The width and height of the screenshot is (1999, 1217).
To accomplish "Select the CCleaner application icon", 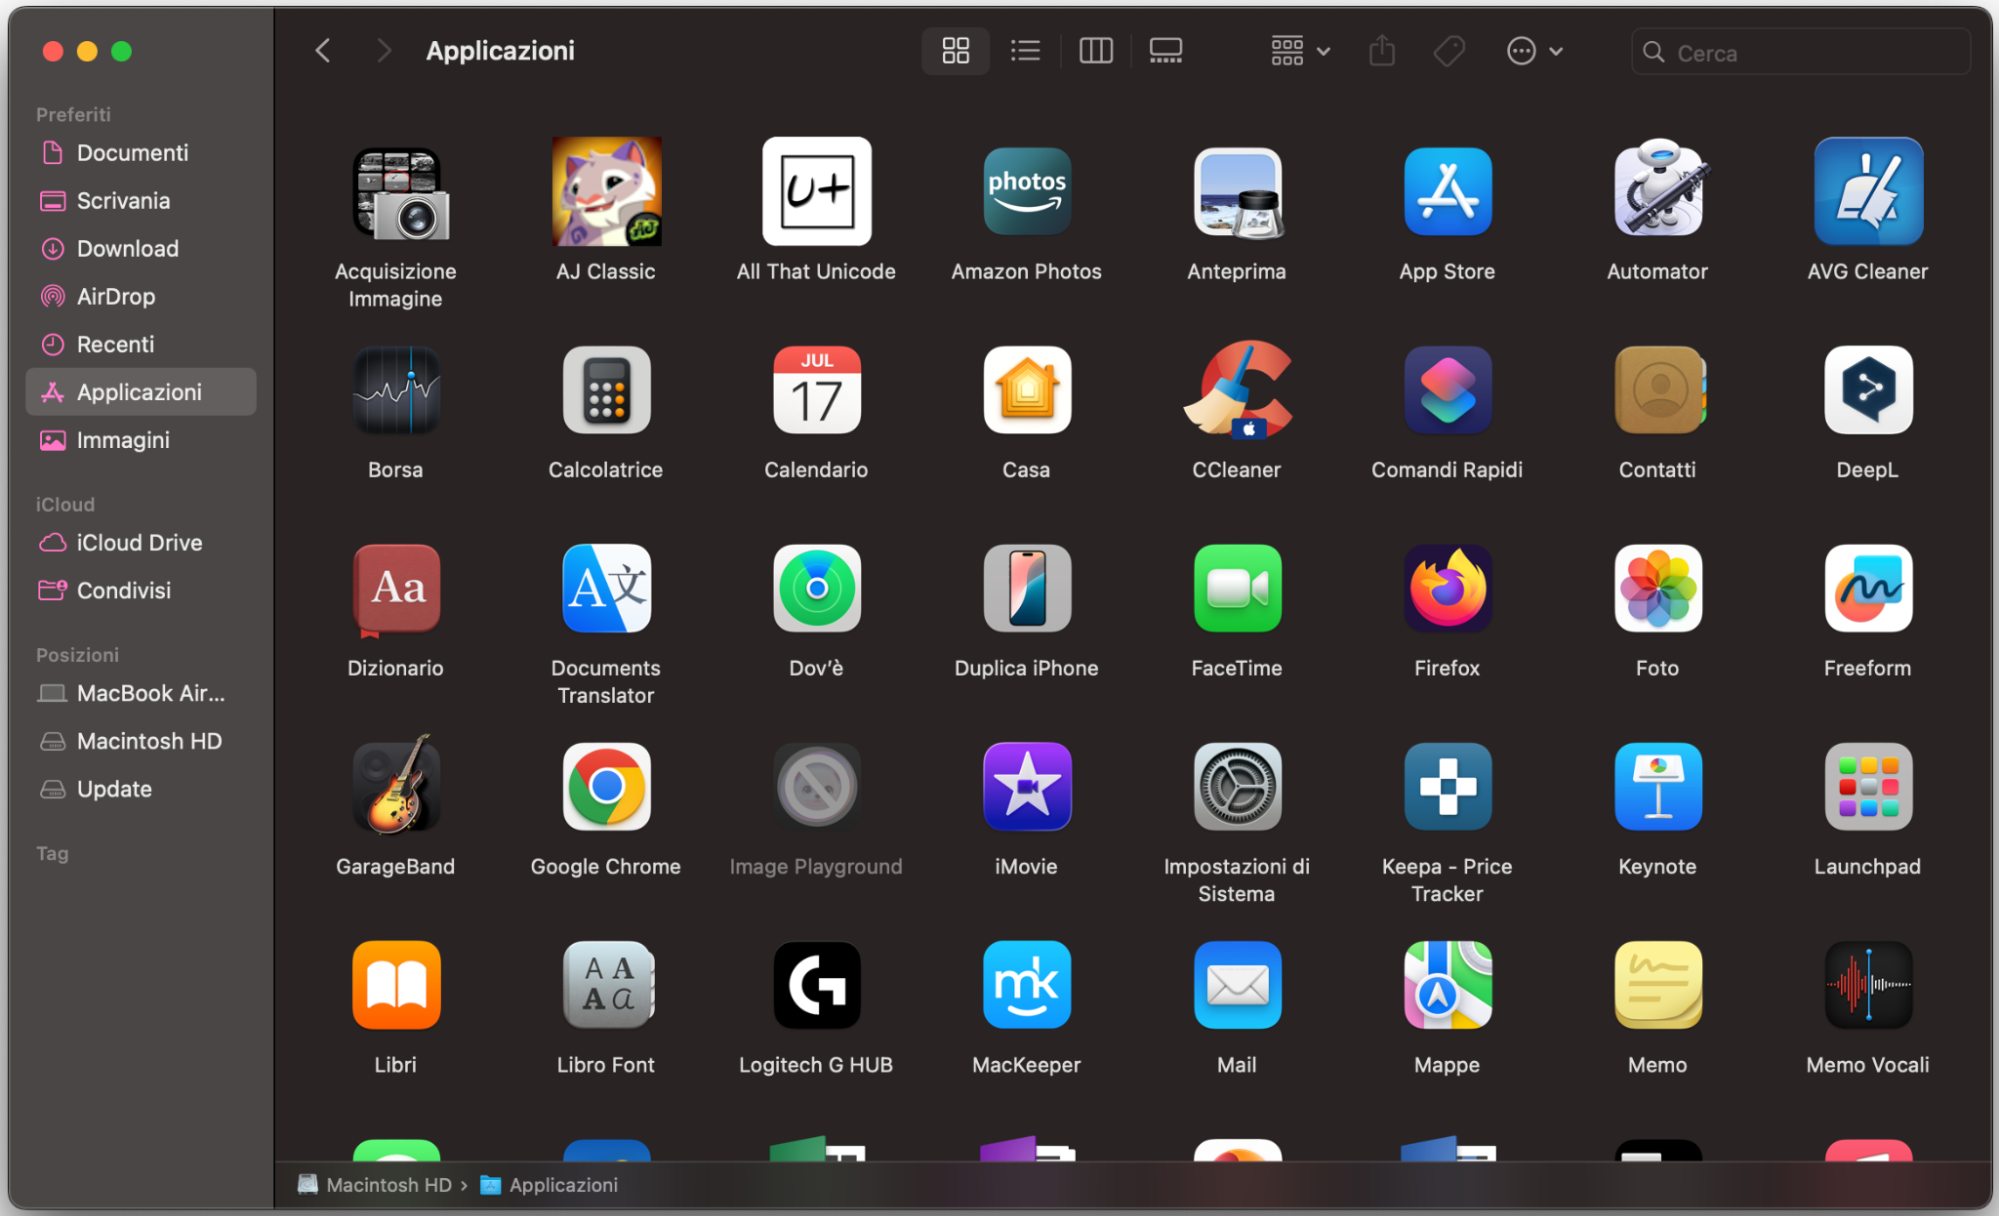I will click(1236, 391).
